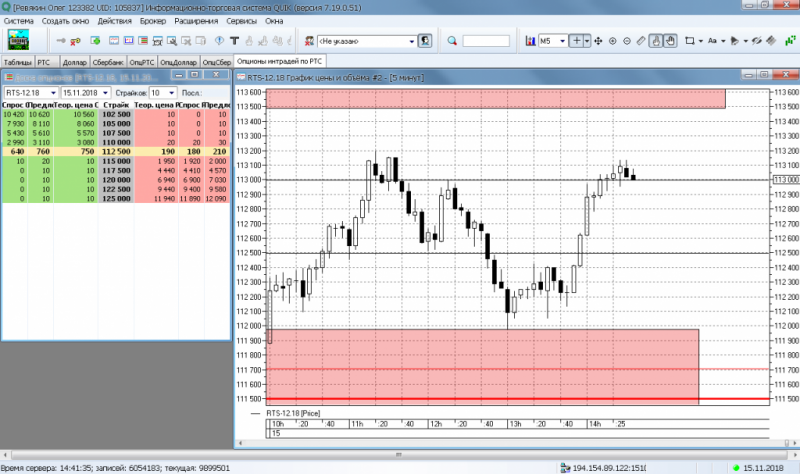Click the Страйк column header
This screenshot has height=474, width=800.
click(x=116, y=105)
